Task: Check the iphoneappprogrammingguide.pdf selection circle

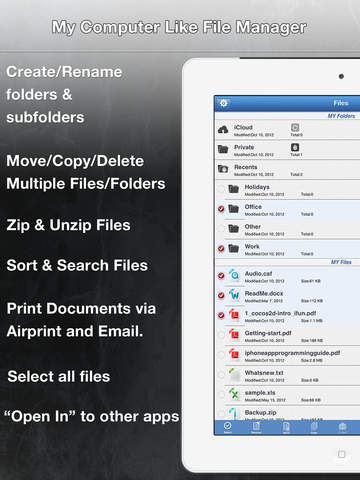Action: 221,355
